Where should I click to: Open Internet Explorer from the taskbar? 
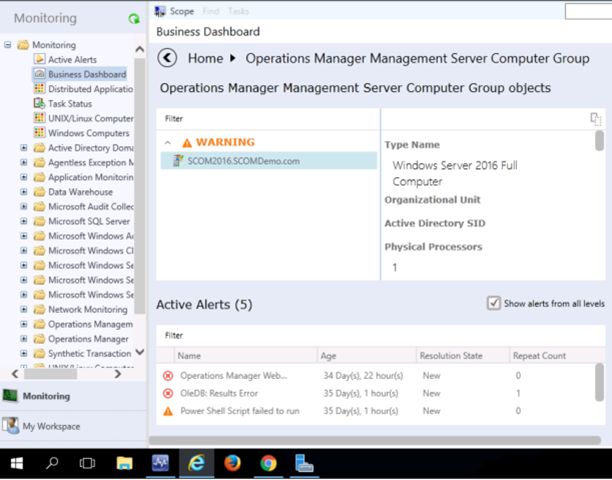click(196, 464)
